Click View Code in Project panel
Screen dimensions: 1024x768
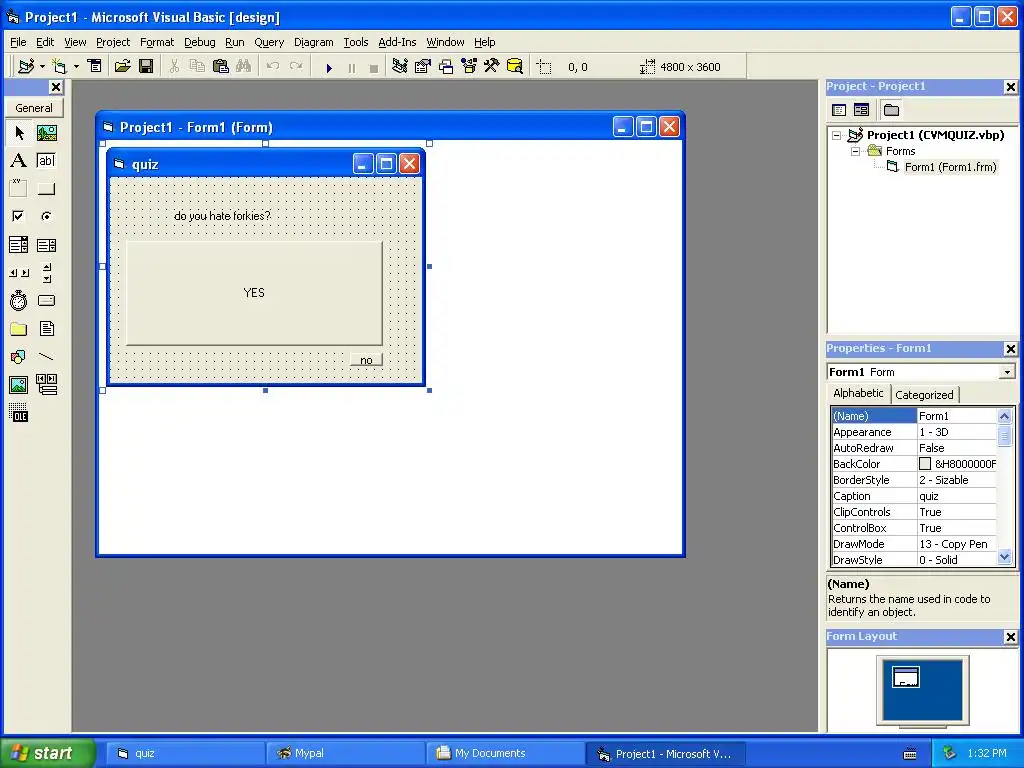click(x=839, y=110)
